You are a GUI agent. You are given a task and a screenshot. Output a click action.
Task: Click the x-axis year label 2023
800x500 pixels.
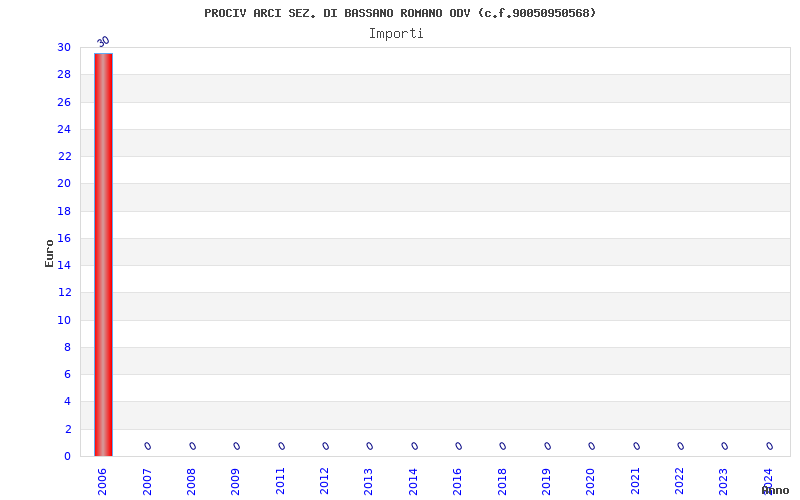723,482
